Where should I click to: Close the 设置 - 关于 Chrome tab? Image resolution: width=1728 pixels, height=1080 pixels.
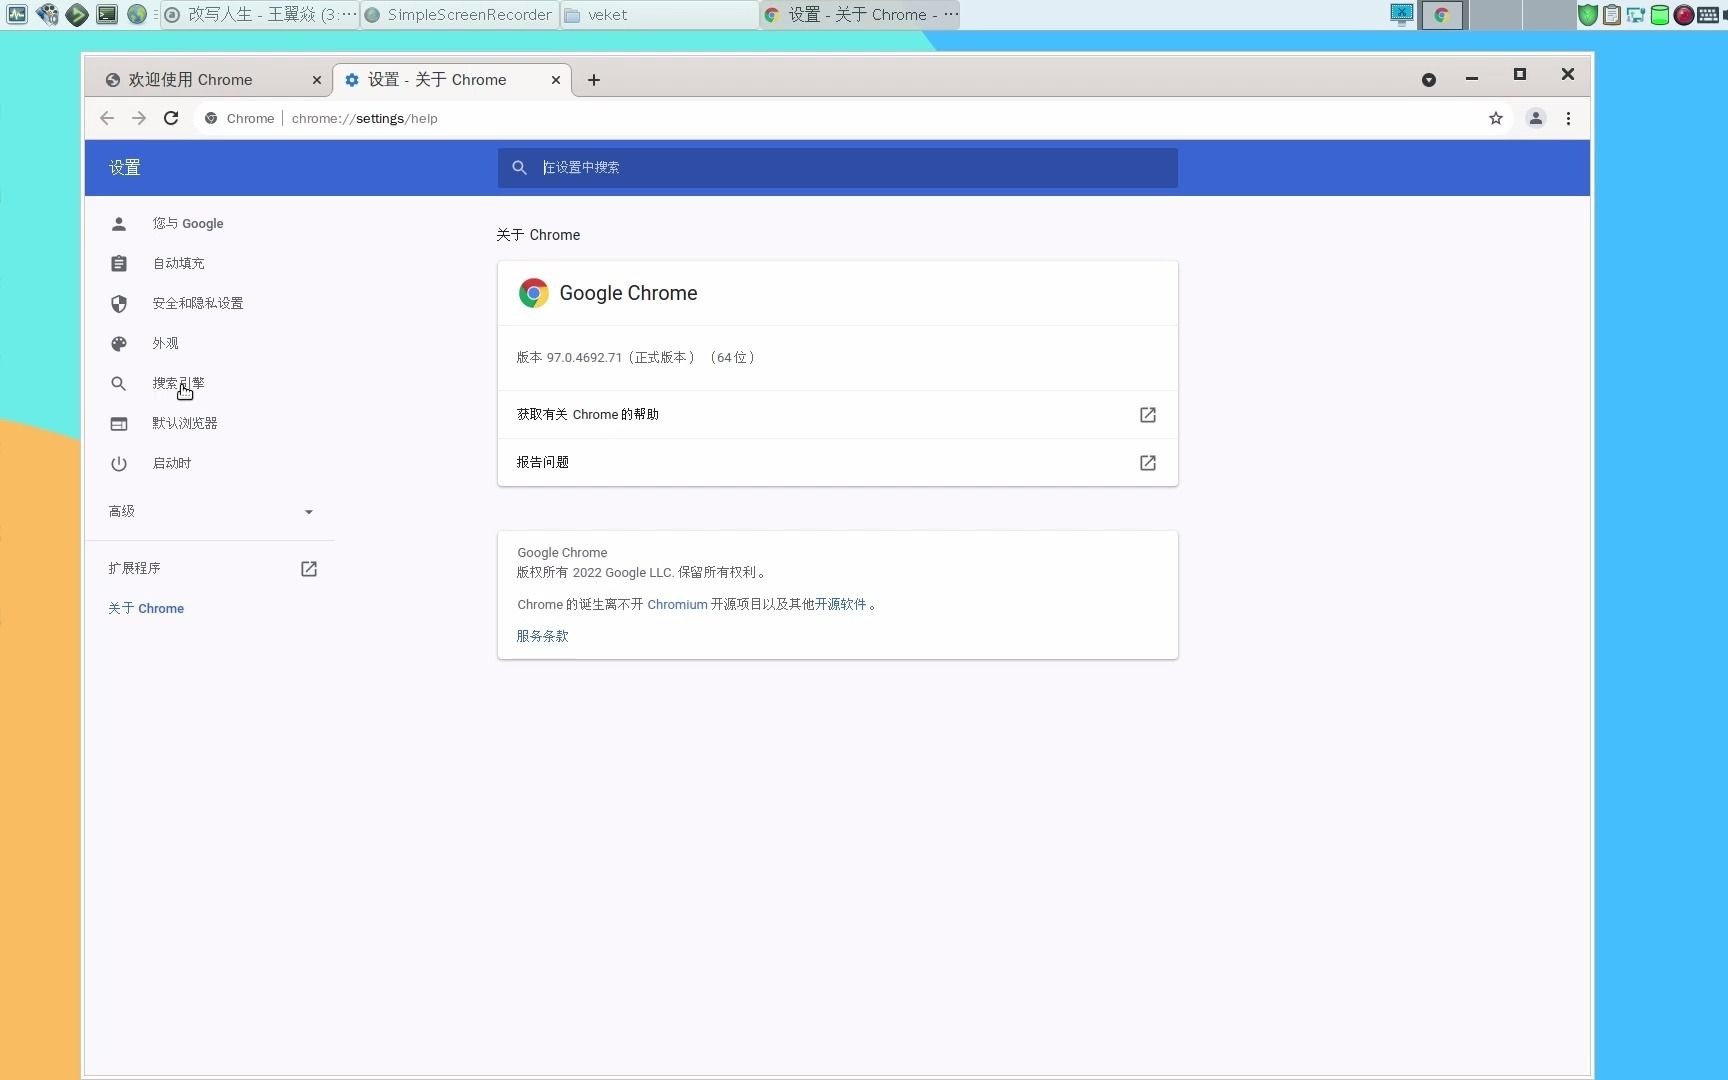click(x=556, y=80)
